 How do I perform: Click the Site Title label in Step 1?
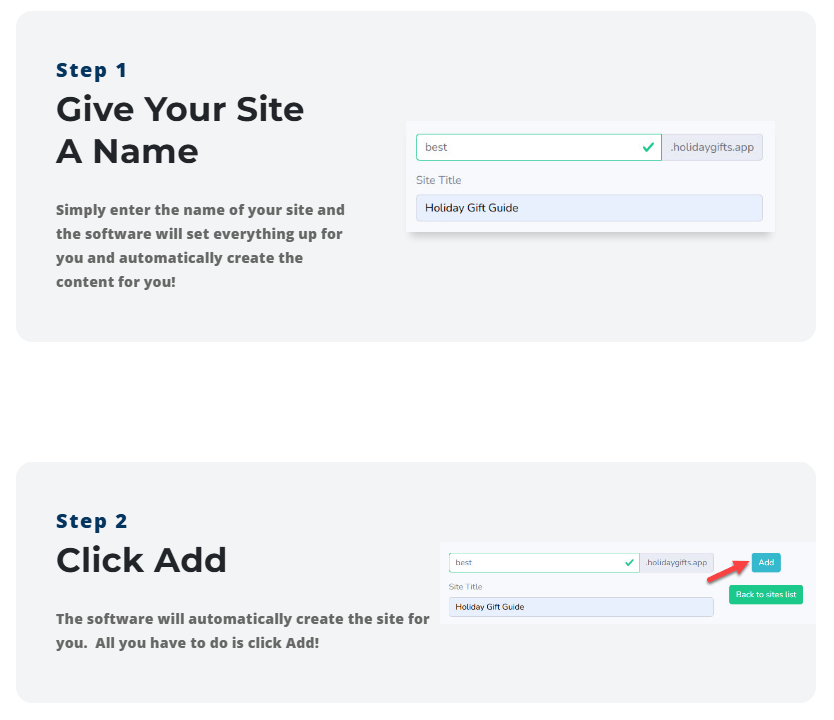click(439, 180)
